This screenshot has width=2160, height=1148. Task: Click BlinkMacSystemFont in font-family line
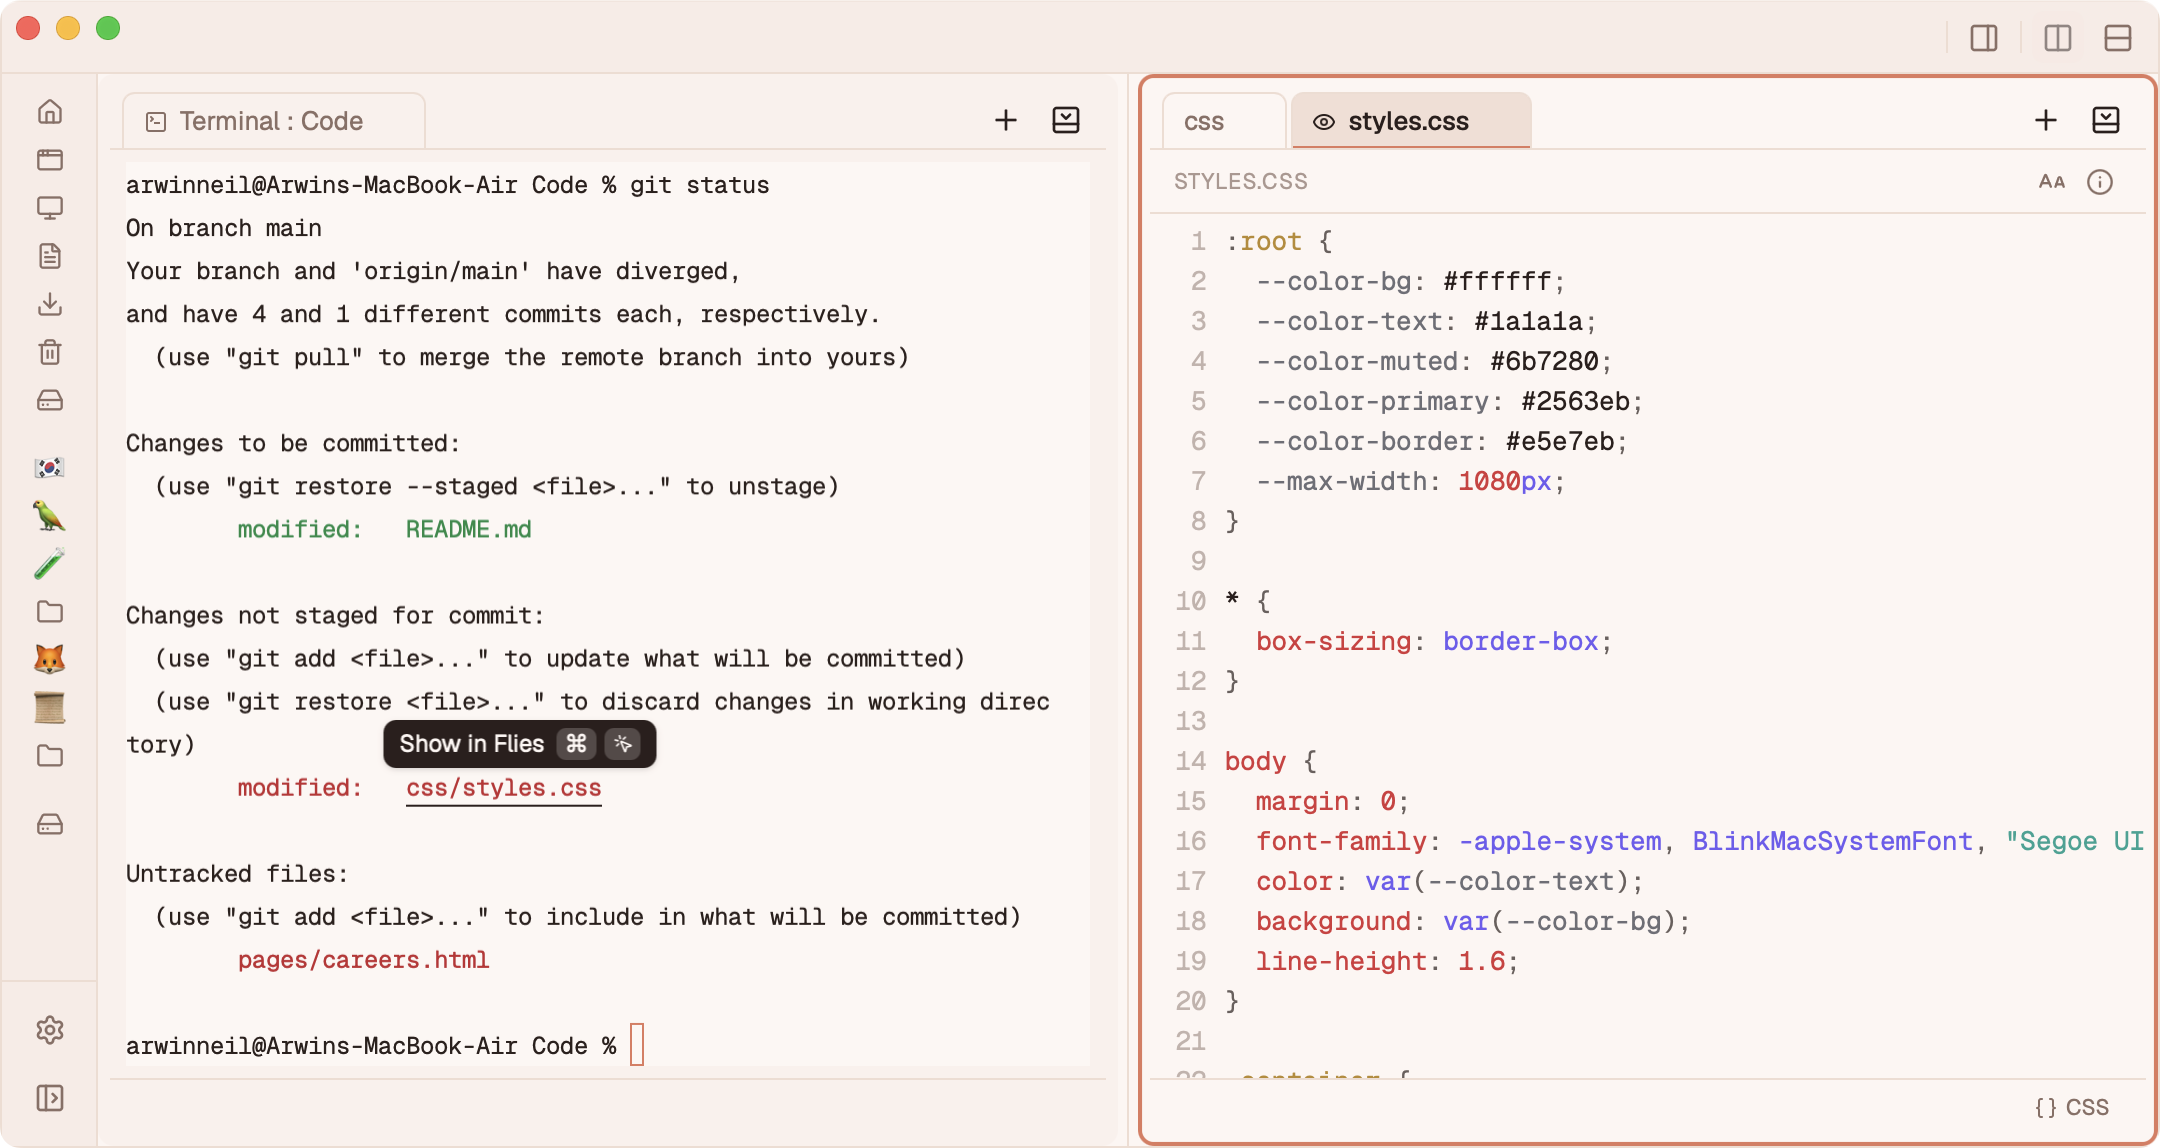coord(1832,841)
